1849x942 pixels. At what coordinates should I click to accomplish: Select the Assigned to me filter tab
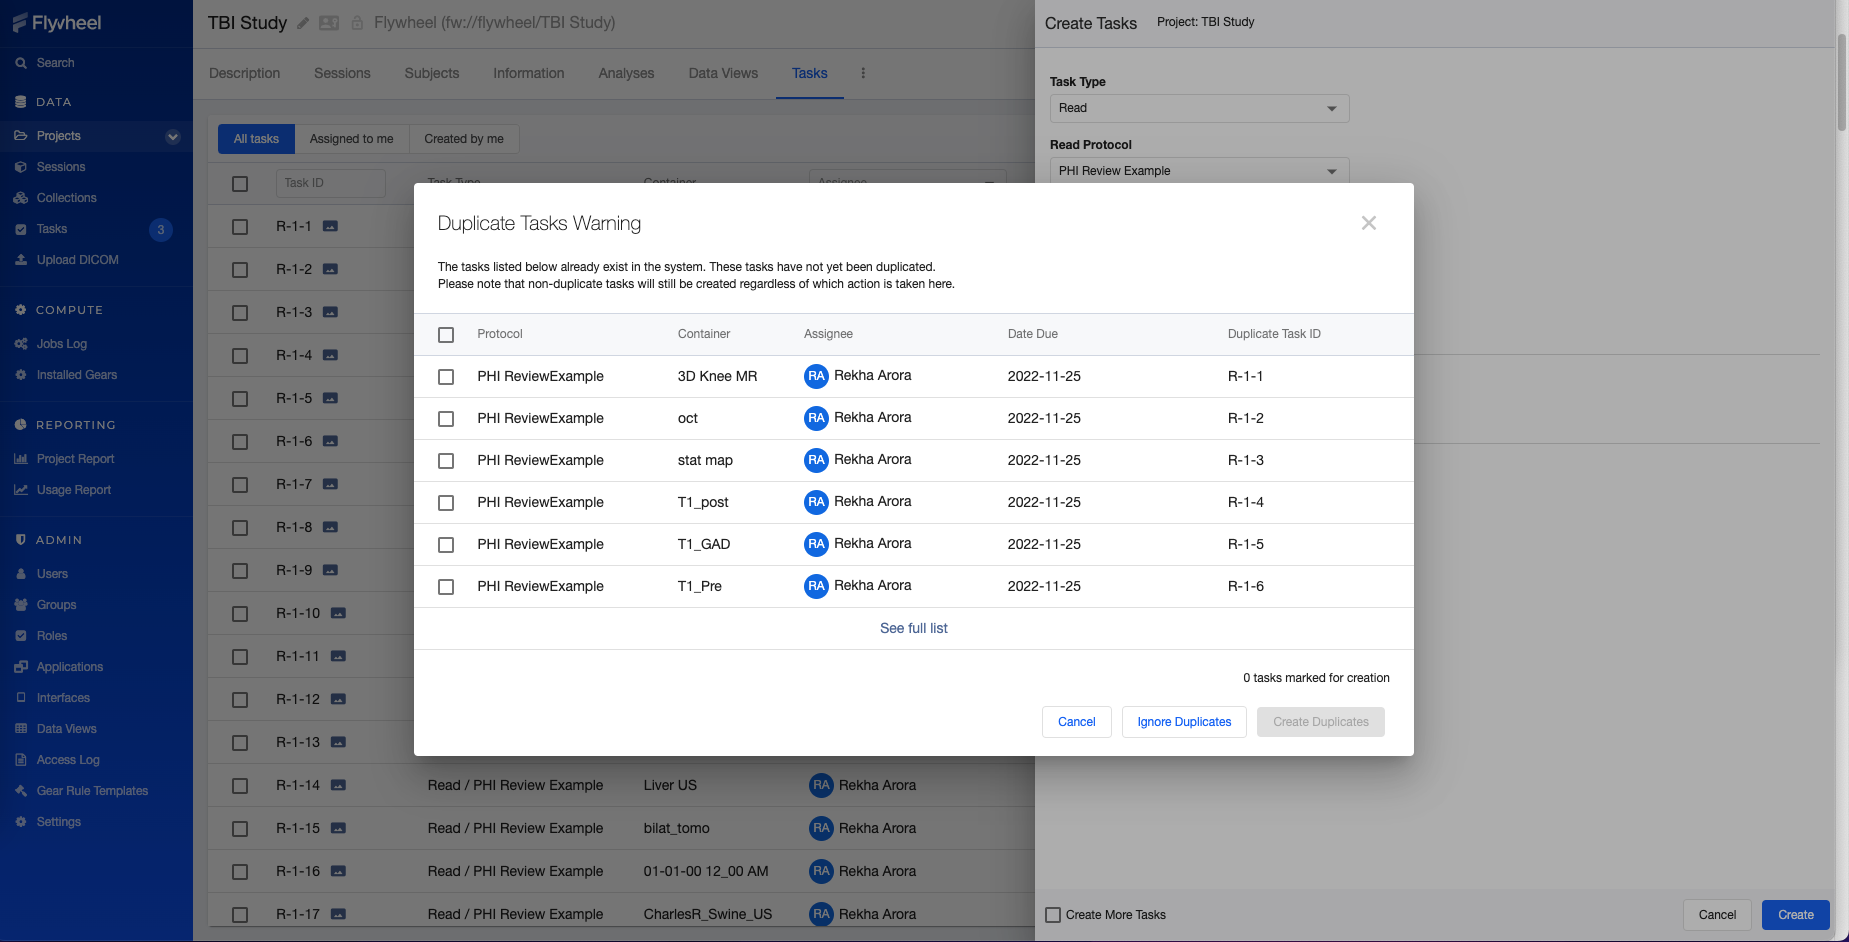[351, 139]
